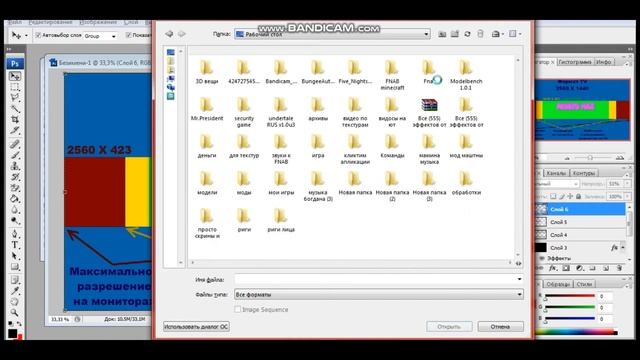Select the Rectangular Marquee tool
The image size is (640, 360).
tap(15, 87)
